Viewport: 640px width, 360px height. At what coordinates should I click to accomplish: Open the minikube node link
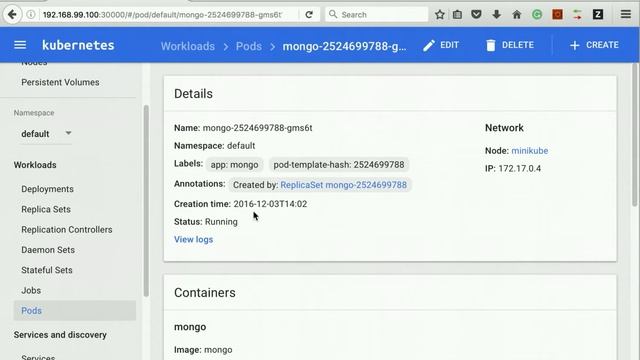click(x=529, y=151)
